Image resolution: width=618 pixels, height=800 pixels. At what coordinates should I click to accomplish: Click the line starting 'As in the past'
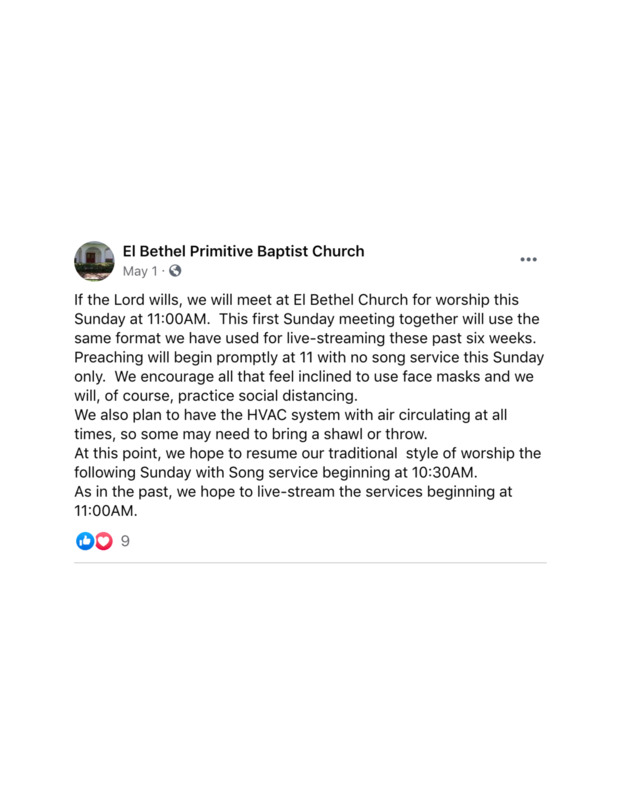point(293,492)
